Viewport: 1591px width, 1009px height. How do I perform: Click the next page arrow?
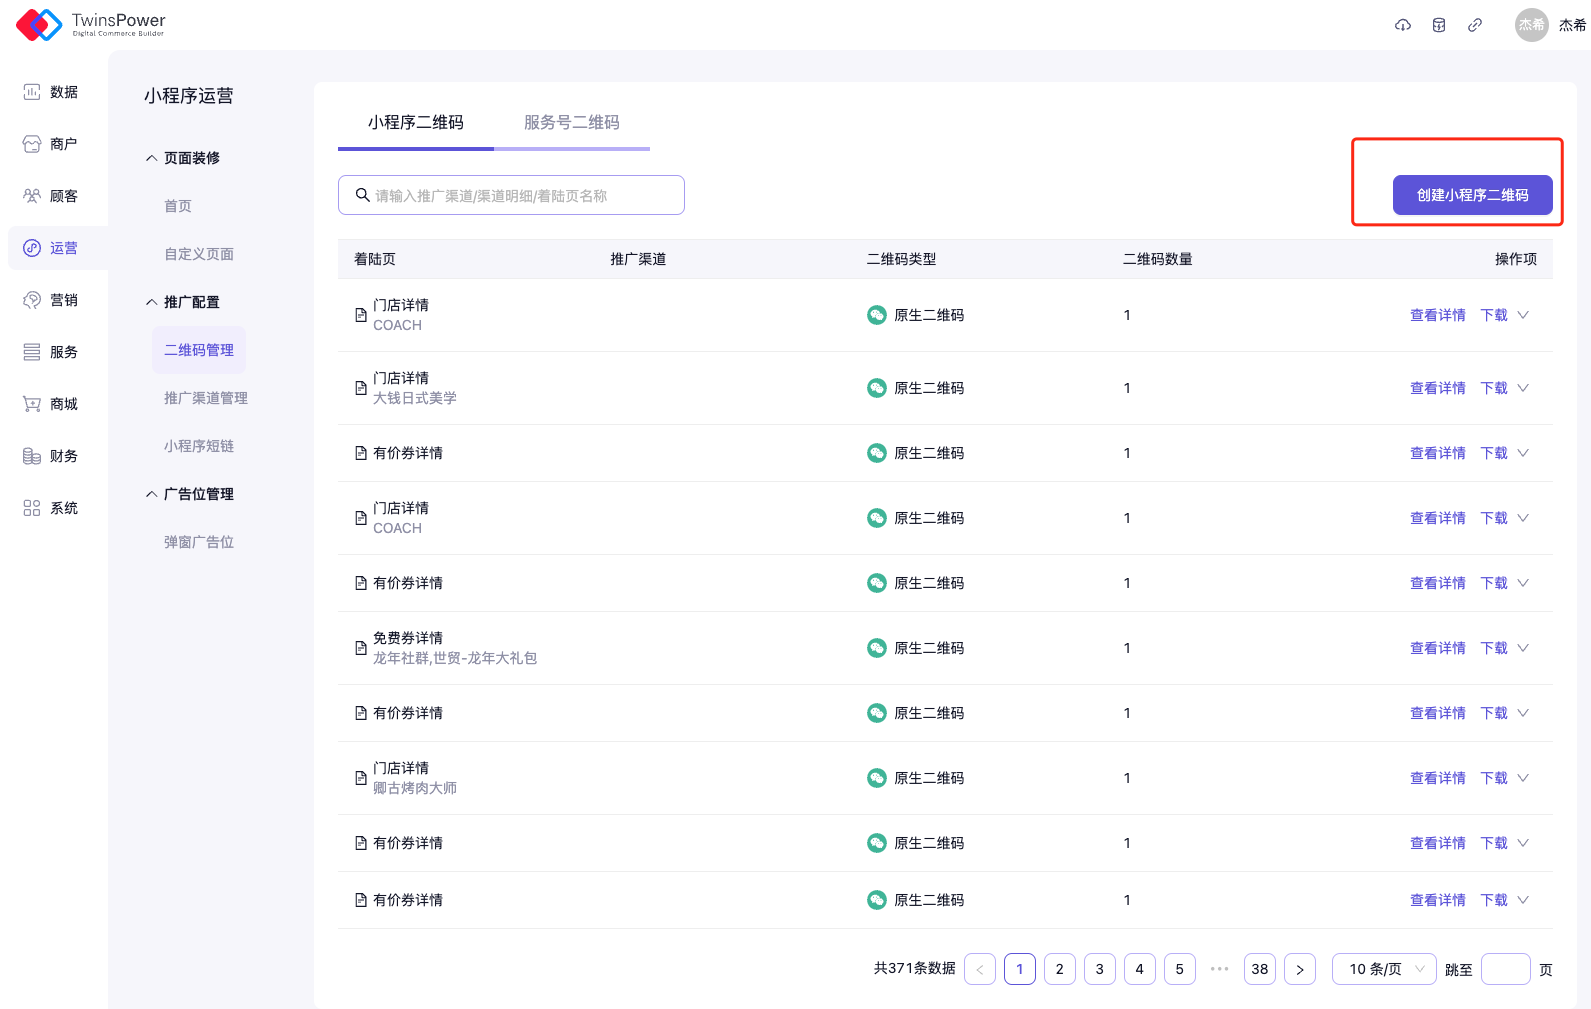point(1299,969)
